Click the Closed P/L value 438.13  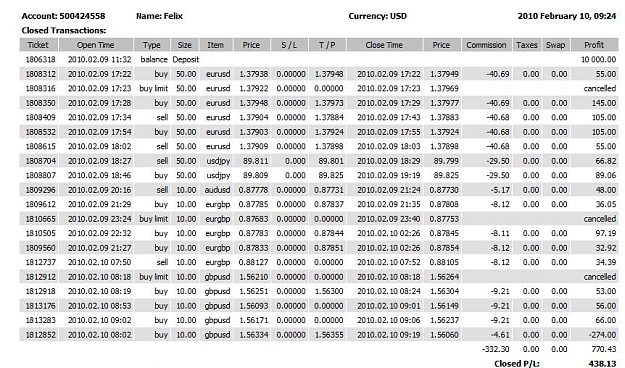602,363
